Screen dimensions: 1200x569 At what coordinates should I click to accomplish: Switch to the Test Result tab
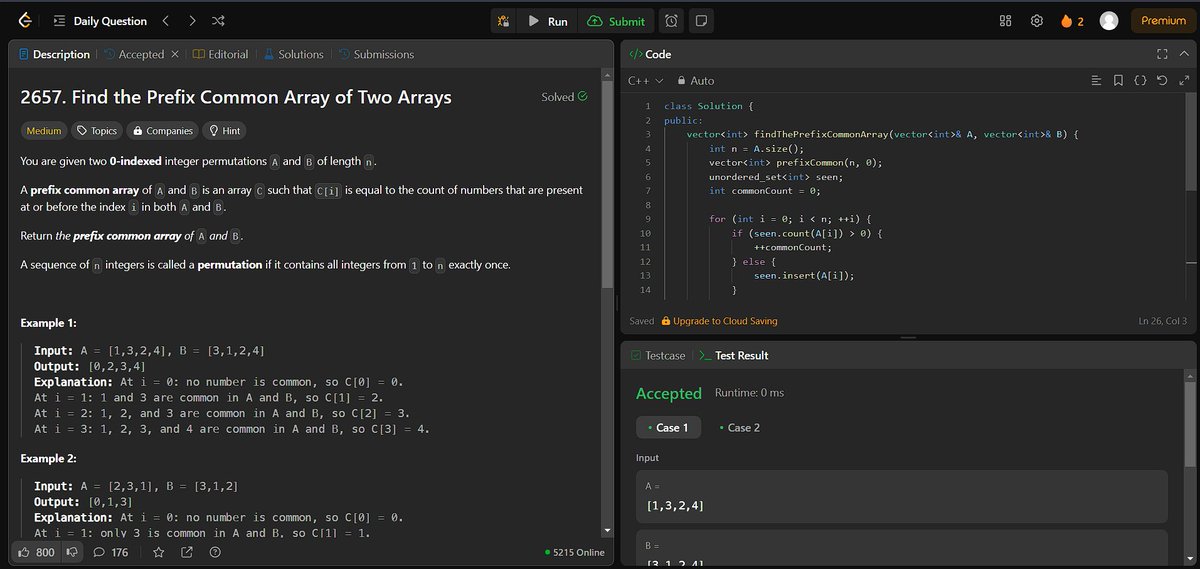[734, 355]
